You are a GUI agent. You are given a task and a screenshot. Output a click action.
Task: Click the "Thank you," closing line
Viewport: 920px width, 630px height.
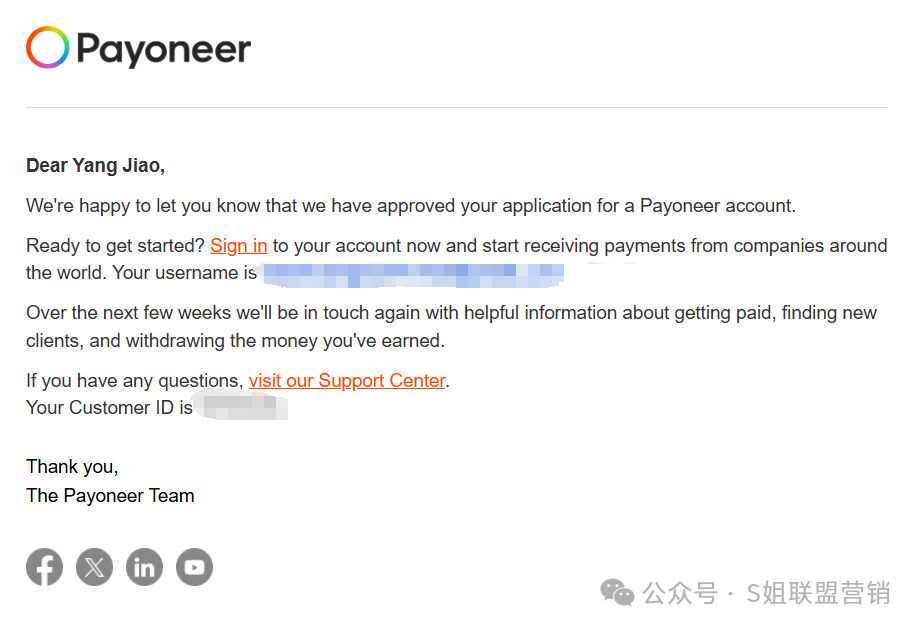pyautogui.click(x=72, y=467)
